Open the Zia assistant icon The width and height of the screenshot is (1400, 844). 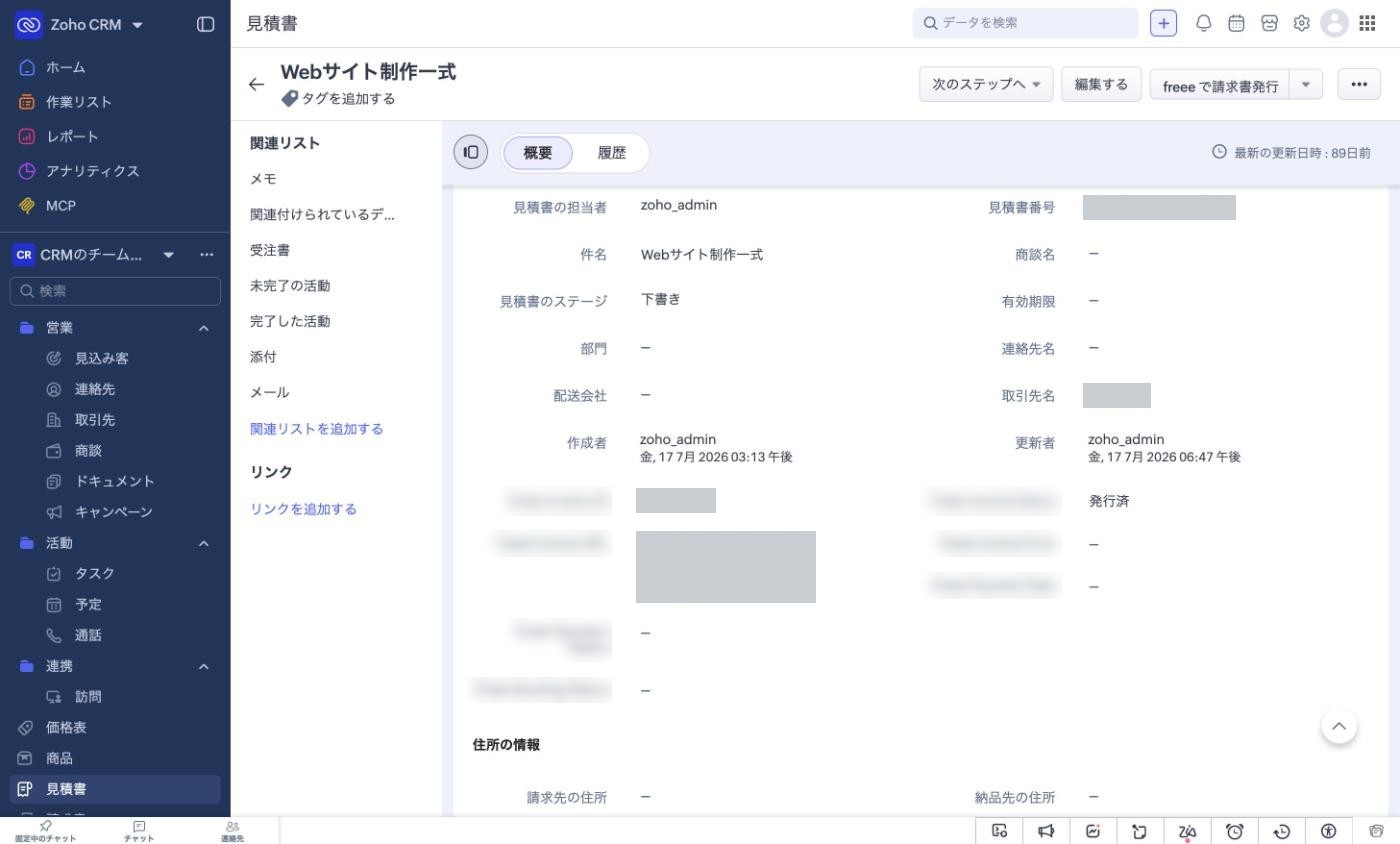pyautogui.click(x=1187, y=831)
